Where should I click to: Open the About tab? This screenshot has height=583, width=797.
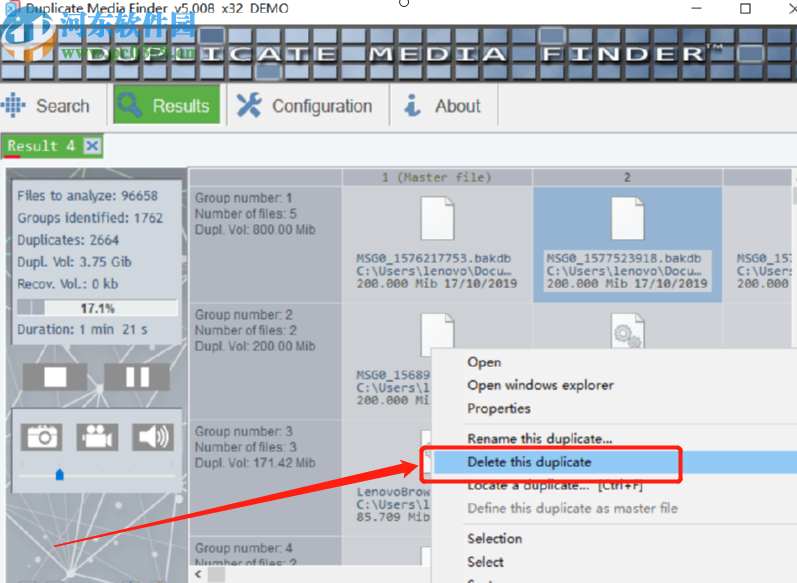coord(443,106)
